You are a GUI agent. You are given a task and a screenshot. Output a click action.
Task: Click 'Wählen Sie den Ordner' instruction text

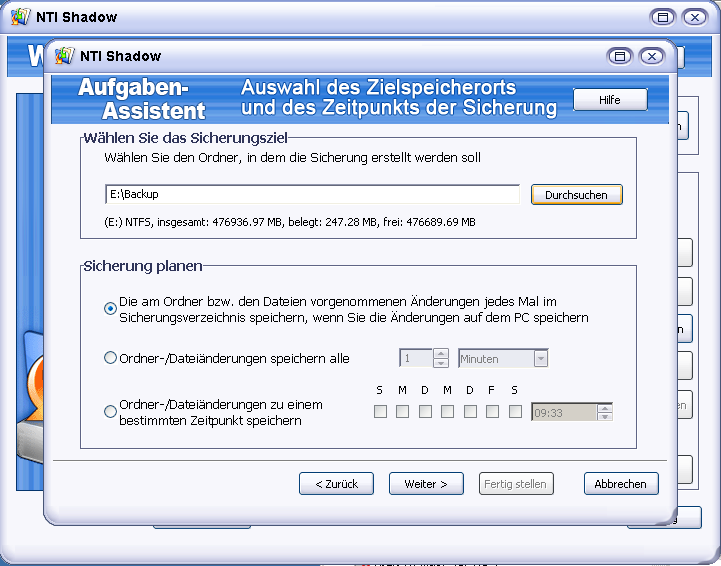[x=292, y=158]
